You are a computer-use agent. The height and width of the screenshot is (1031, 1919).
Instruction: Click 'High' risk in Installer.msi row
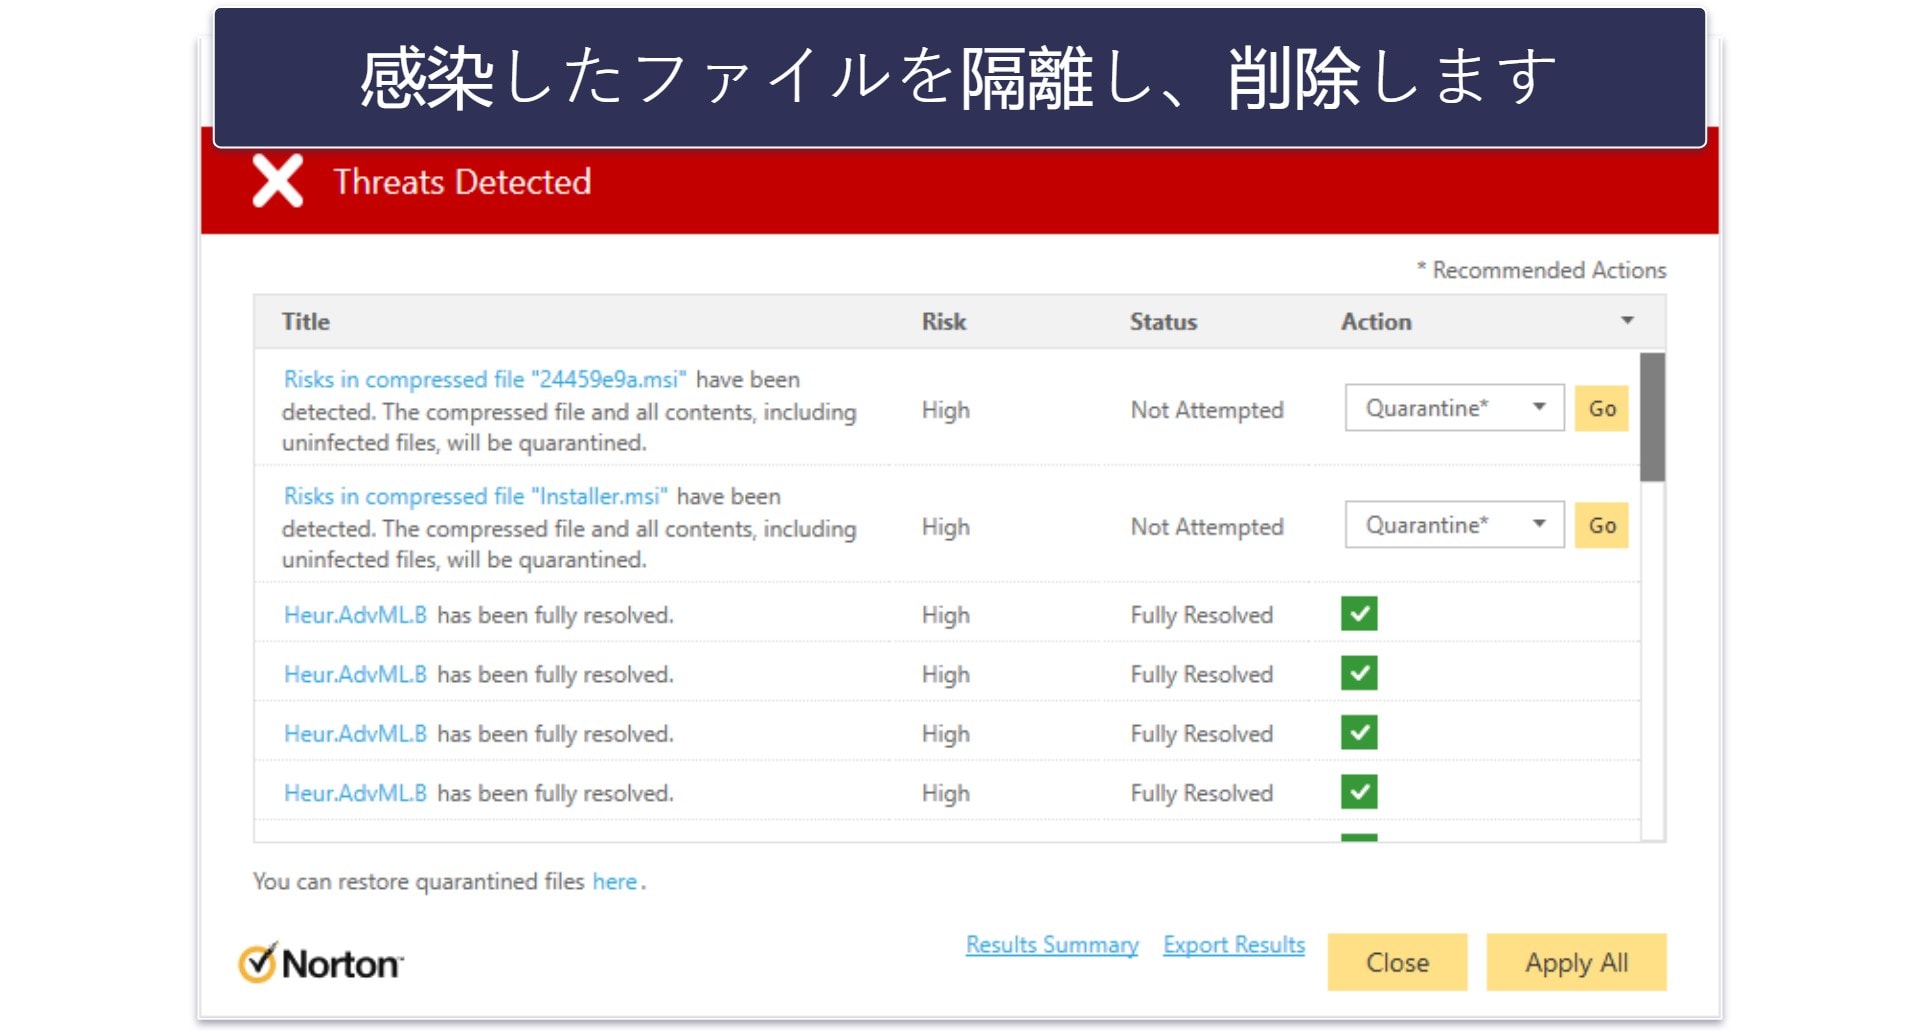click(x=945, y=527)
